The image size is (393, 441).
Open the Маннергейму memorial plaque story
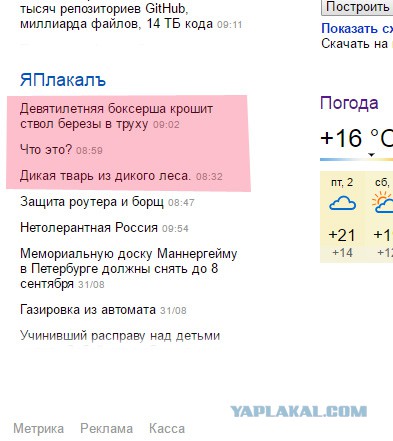coord(128,269)
